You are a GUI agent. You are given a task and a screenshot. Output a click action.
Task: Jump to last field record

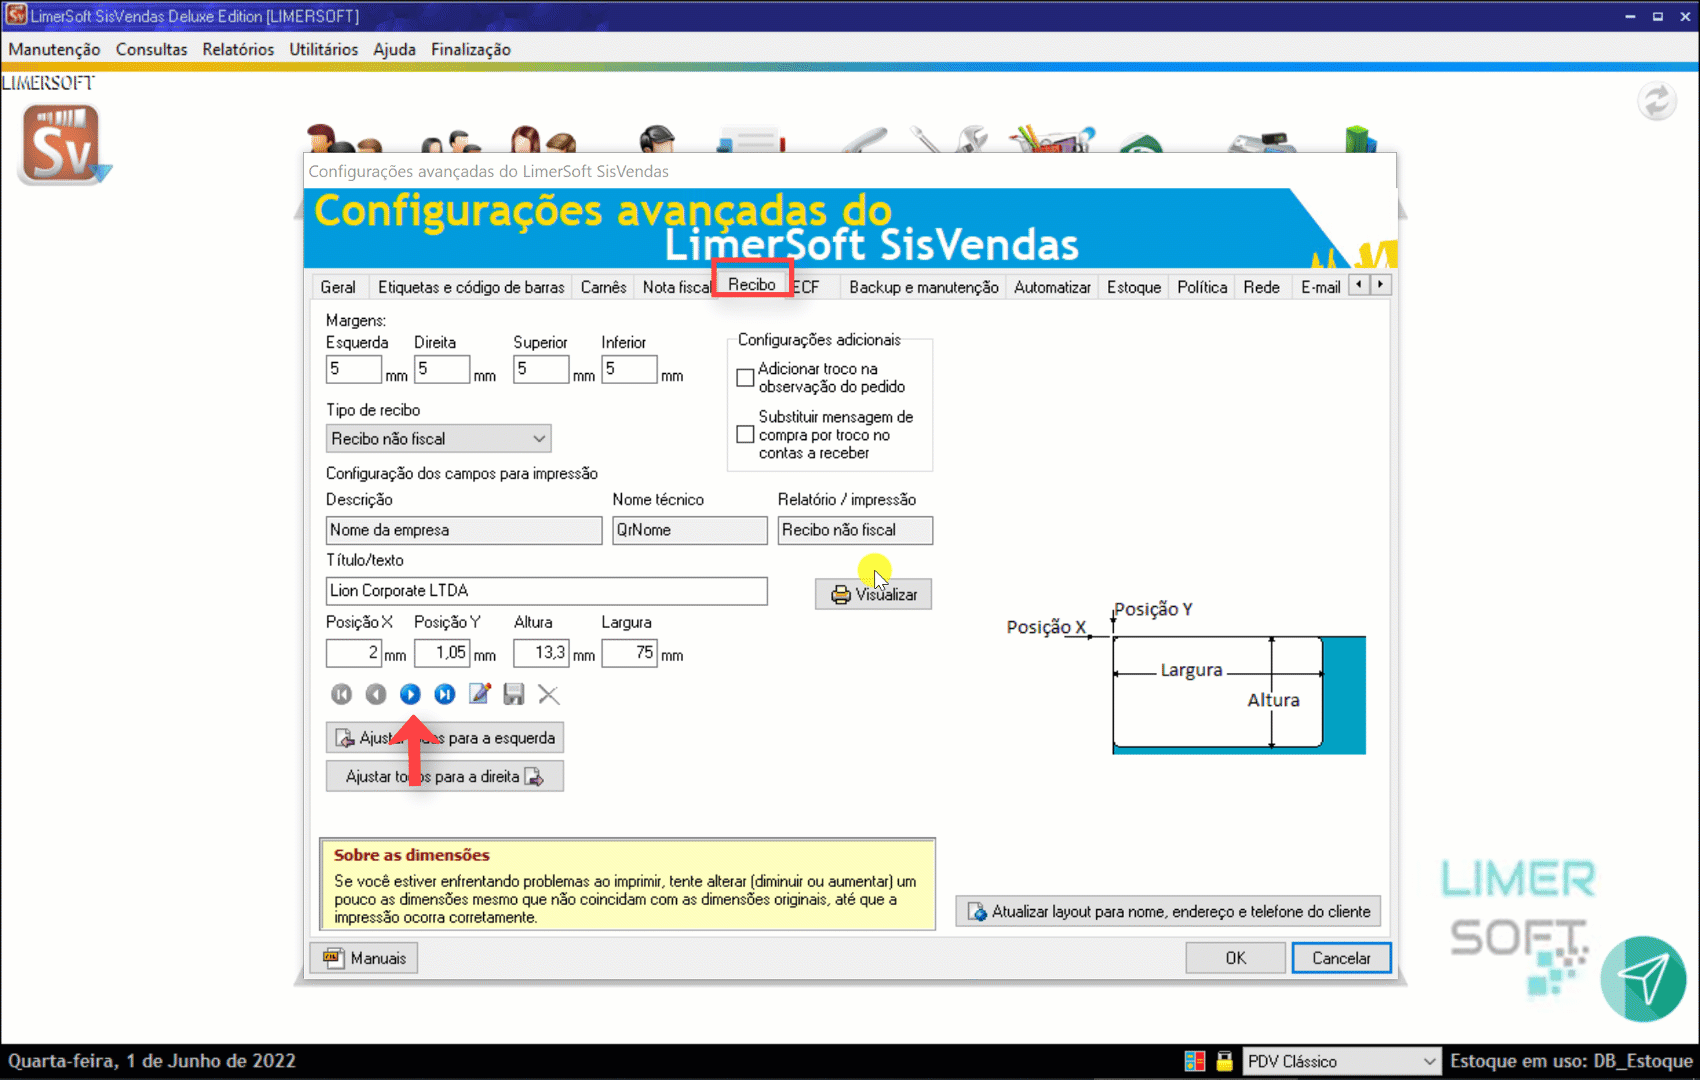tap(445, 694)
